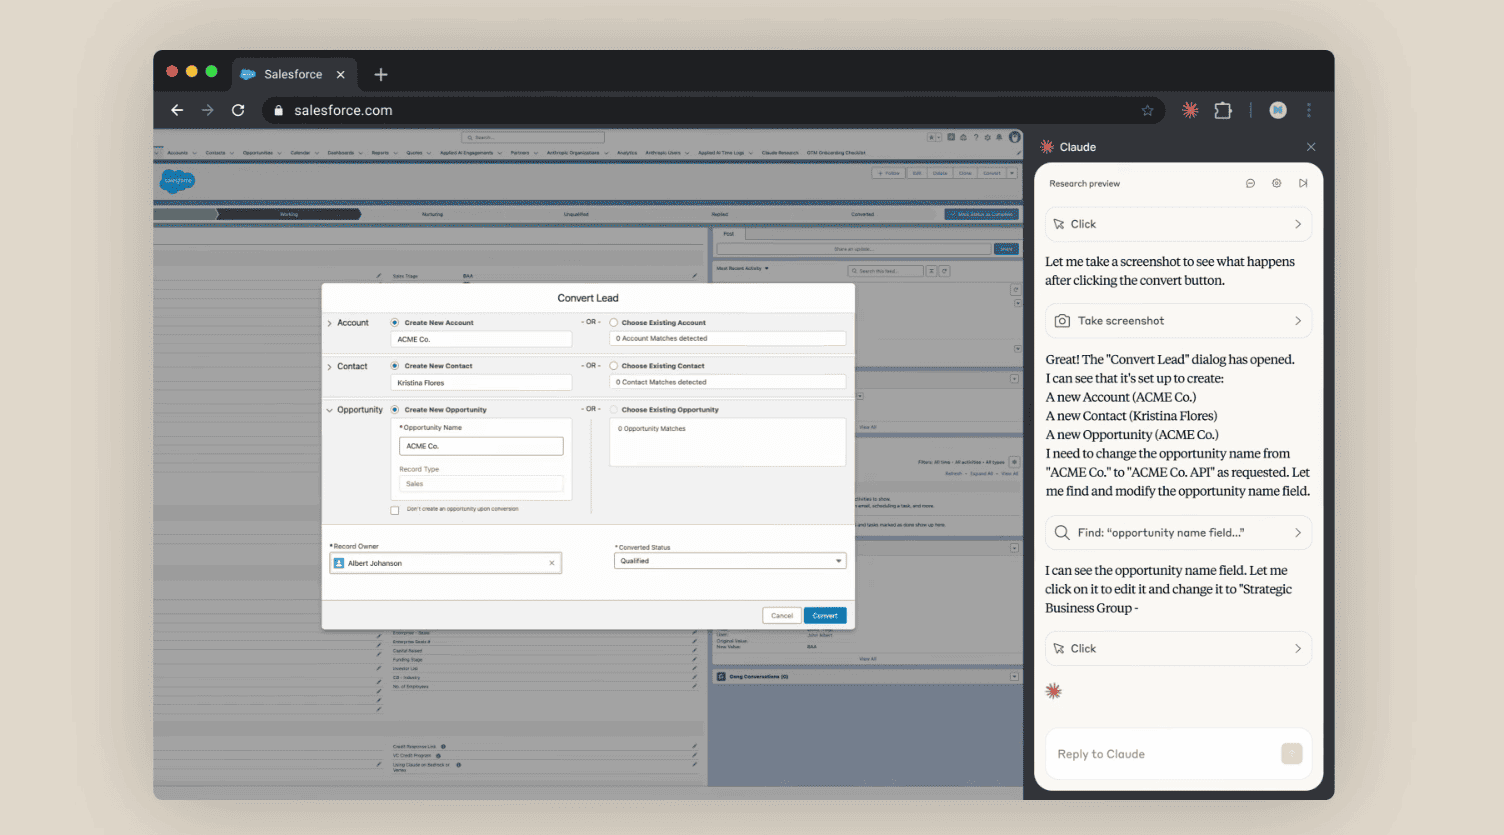The width and height of the screenshot is (1504, 835).
Task: Open the lead actions dropdown arrow next to Convert
Action: click(1012, 173)
